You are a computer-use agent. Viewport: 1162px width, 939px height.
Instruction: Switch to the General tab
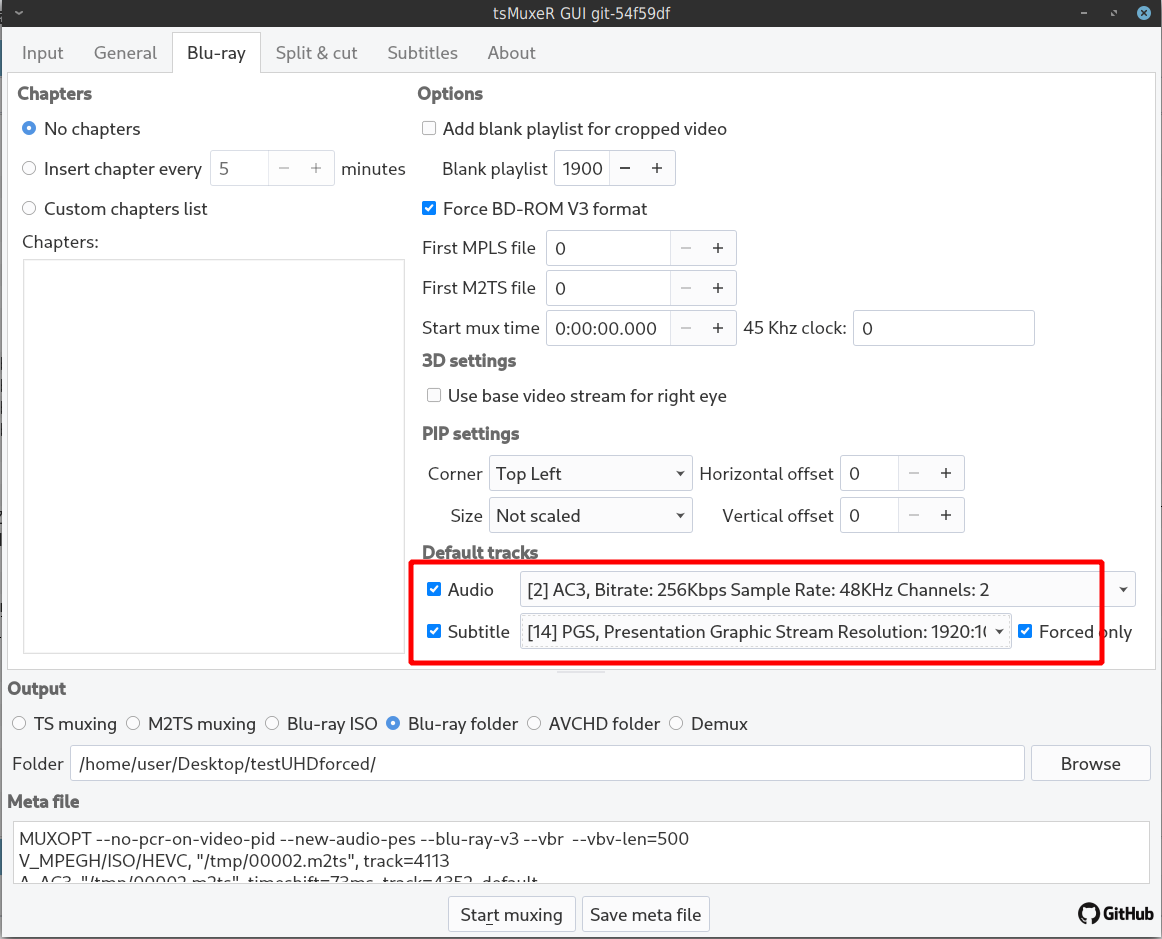(125, 53)
